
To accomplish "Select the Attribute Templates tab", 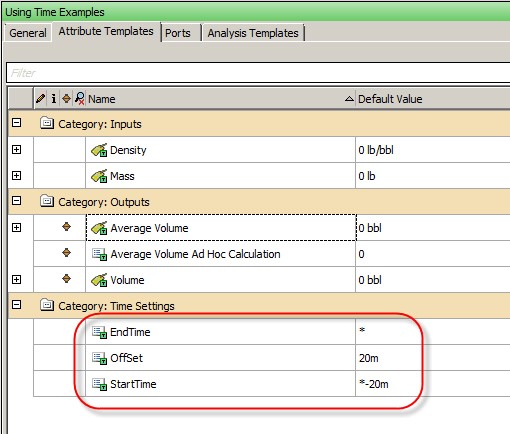I will coord(106,31).
